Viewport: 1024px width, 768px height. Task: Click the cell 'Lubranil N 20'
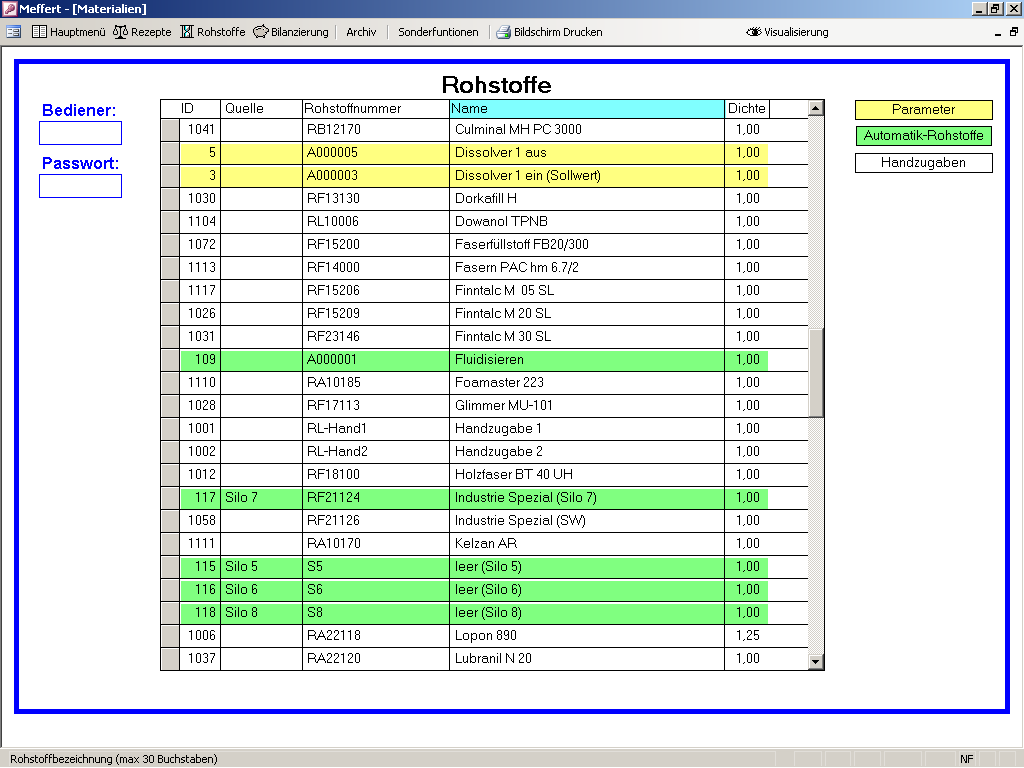point(587,658)
